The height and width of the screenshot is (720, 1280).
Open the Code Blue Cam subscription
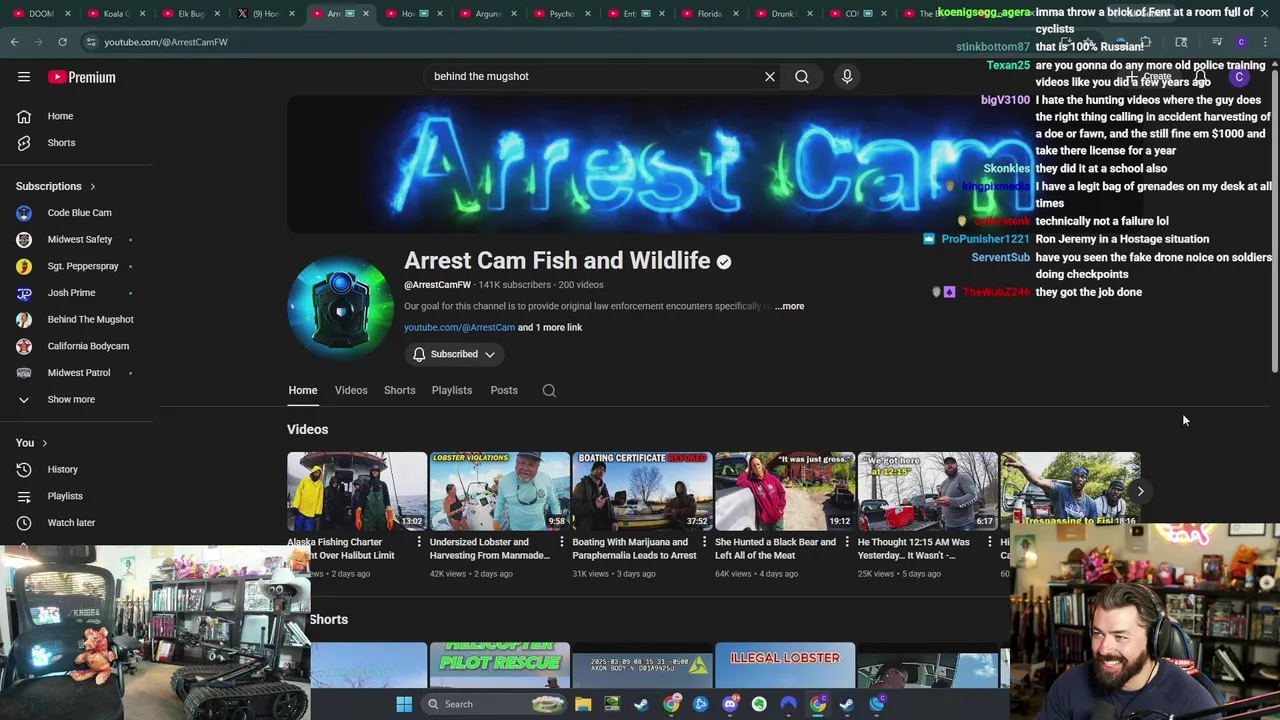click(x=79, y=213)
